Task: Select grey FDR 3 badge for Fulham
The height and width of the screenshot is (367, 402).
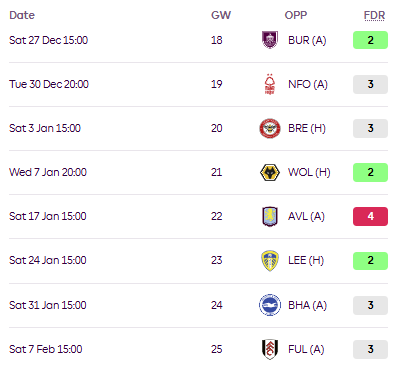Action: 370,349
